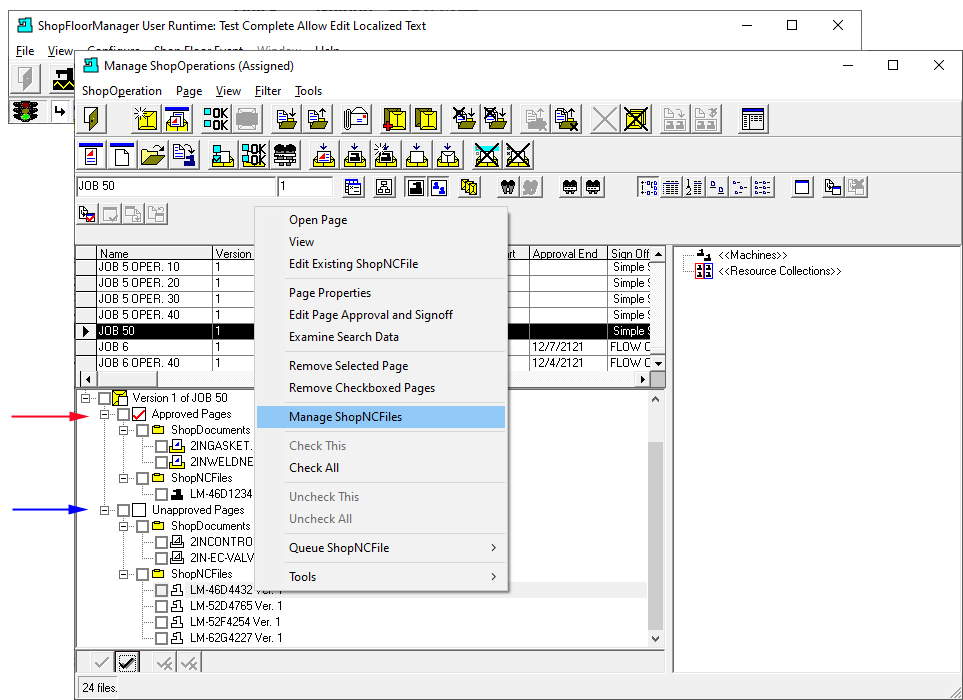Check the Version 1 of JOB 50 checkbox

pyautogui.click(x=104, y=398)
